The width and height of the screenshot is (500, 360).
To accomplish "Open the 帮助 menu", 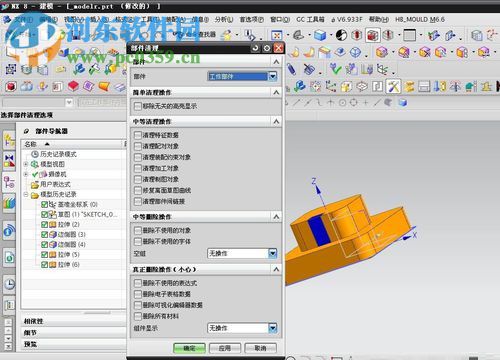I will point(379,20).
